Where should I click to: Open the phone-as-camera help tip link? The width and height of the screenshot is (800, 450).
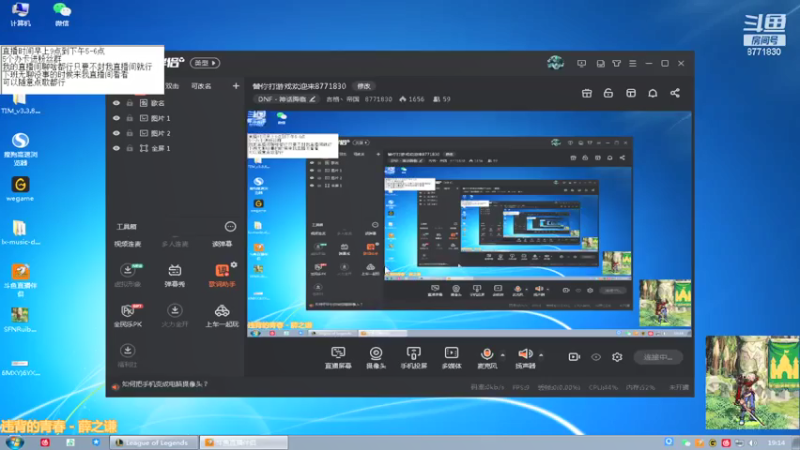pos(164,384)
